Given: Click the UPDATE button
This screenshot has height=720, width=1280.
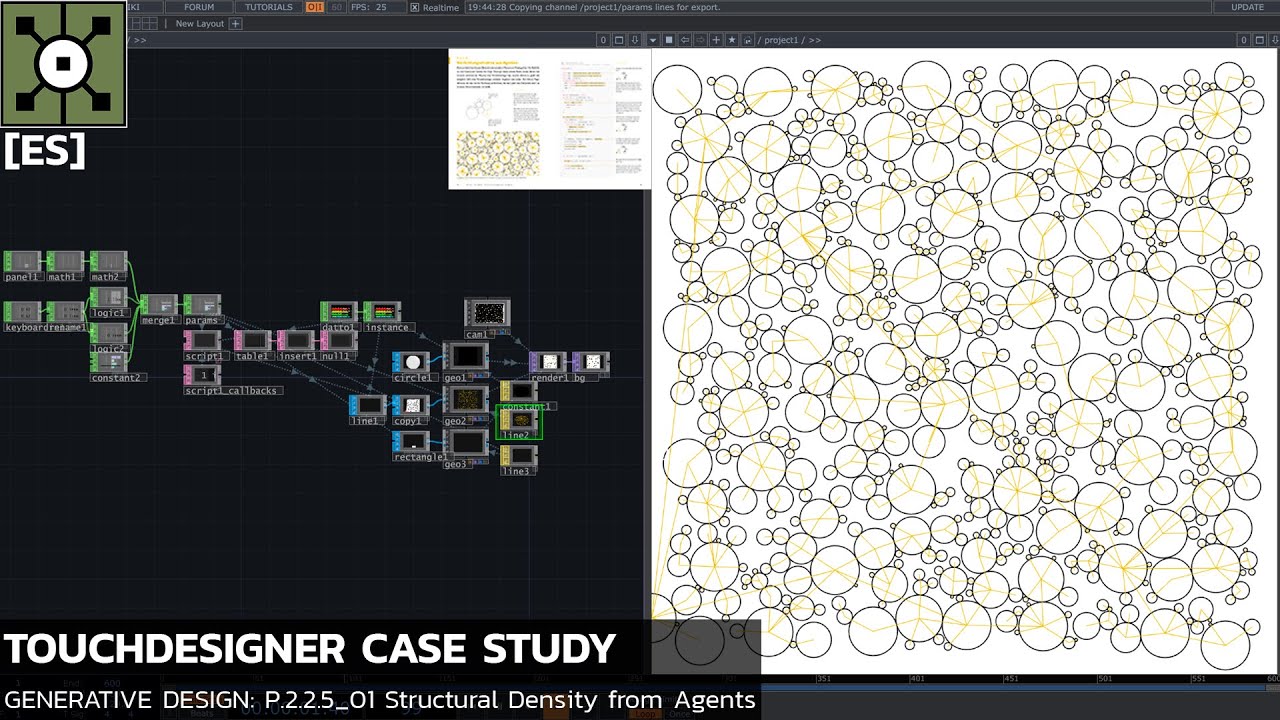Looking at the screenshot, I should pyautogui.click(x=1247, y=7).
